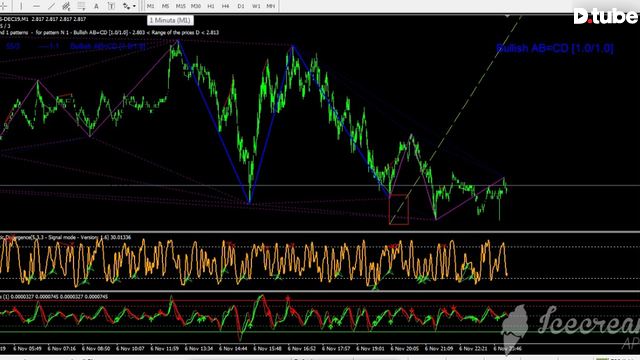Switch chart to W1 weekly timeframe

click(256, 6)
